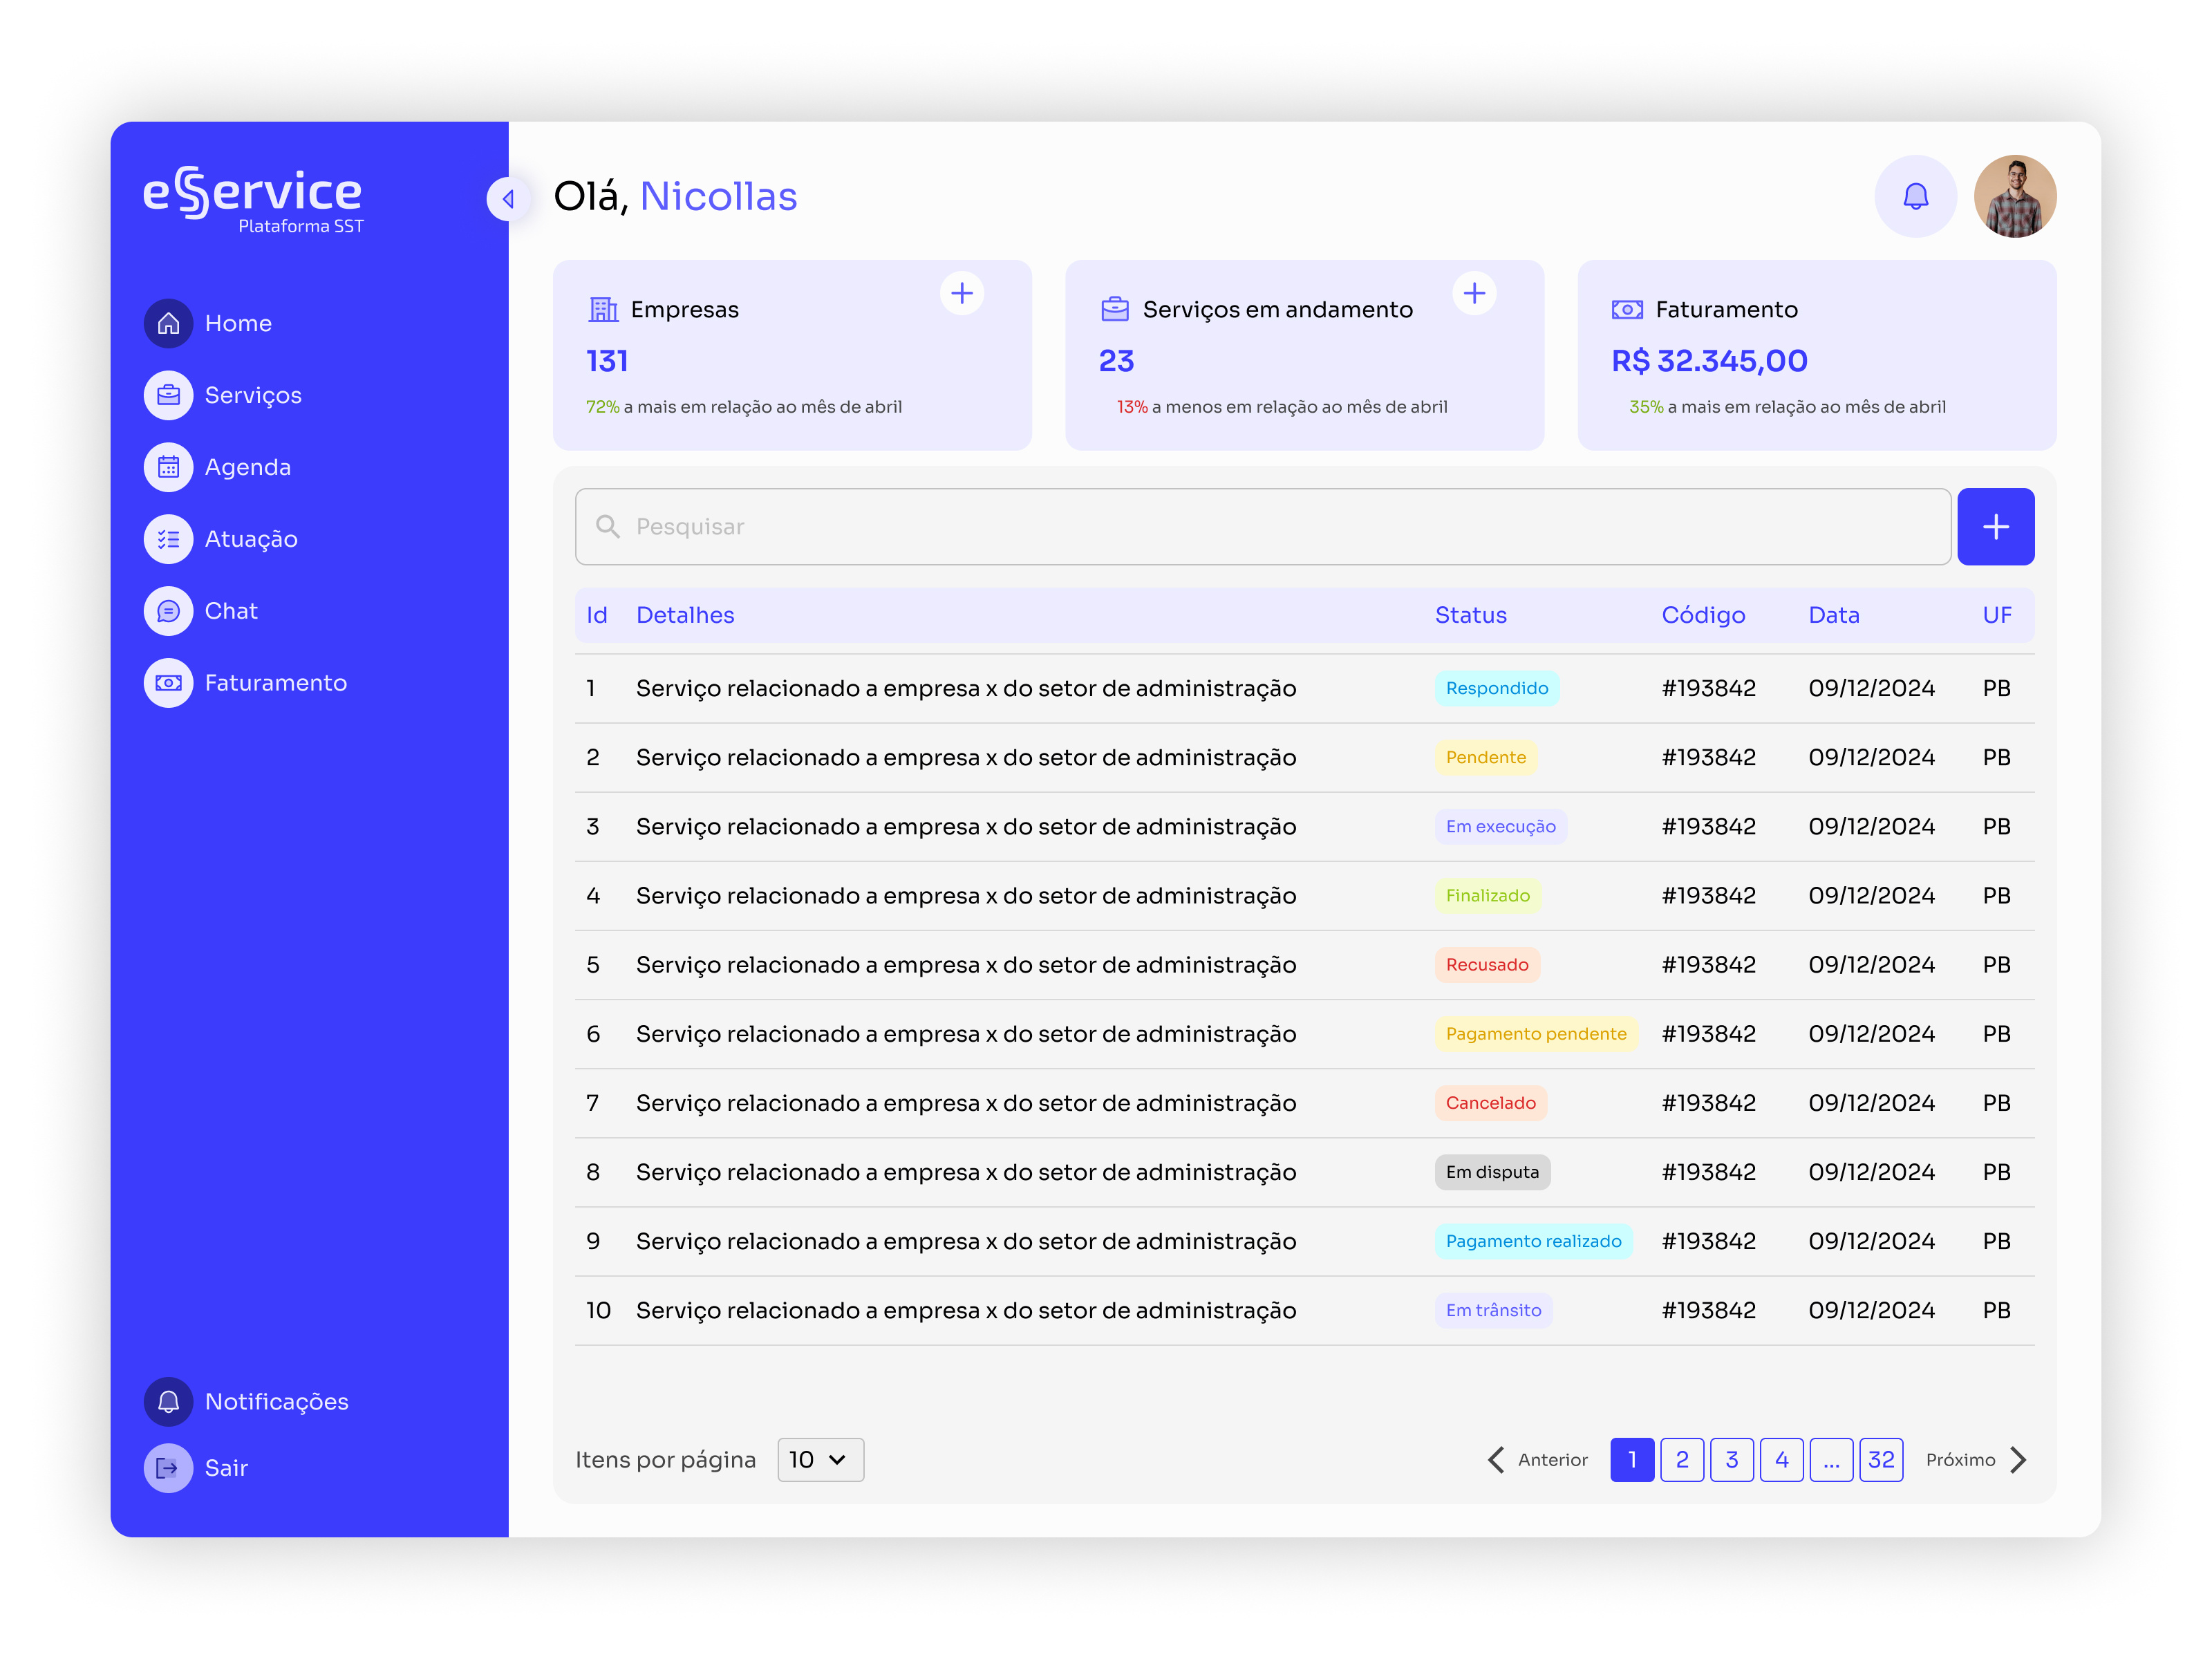Screen dimensions: 2212x1659
Task: Click the notification bell icon in header
Action: tap(1915, 196)
